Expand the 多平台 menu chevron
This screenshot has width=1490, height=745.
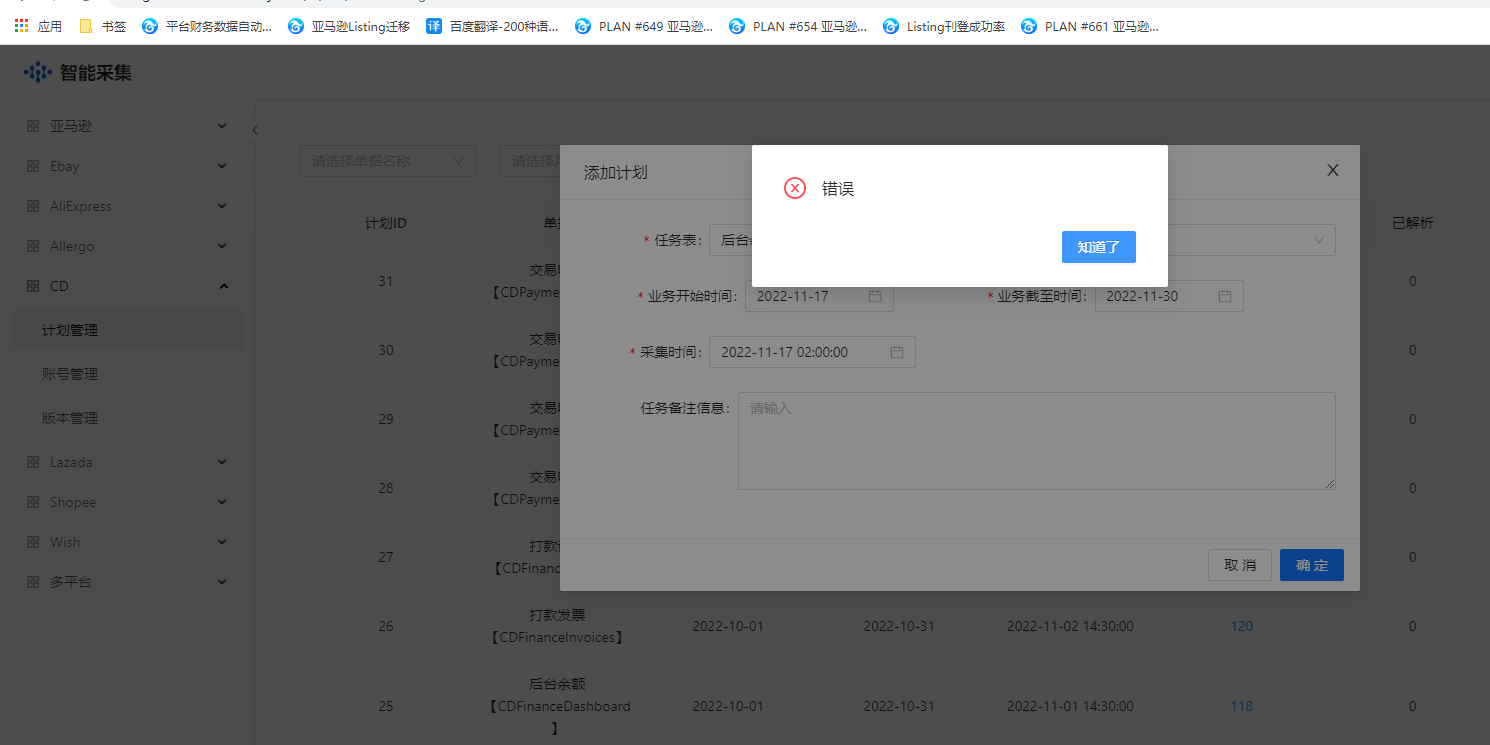point(222,581)
